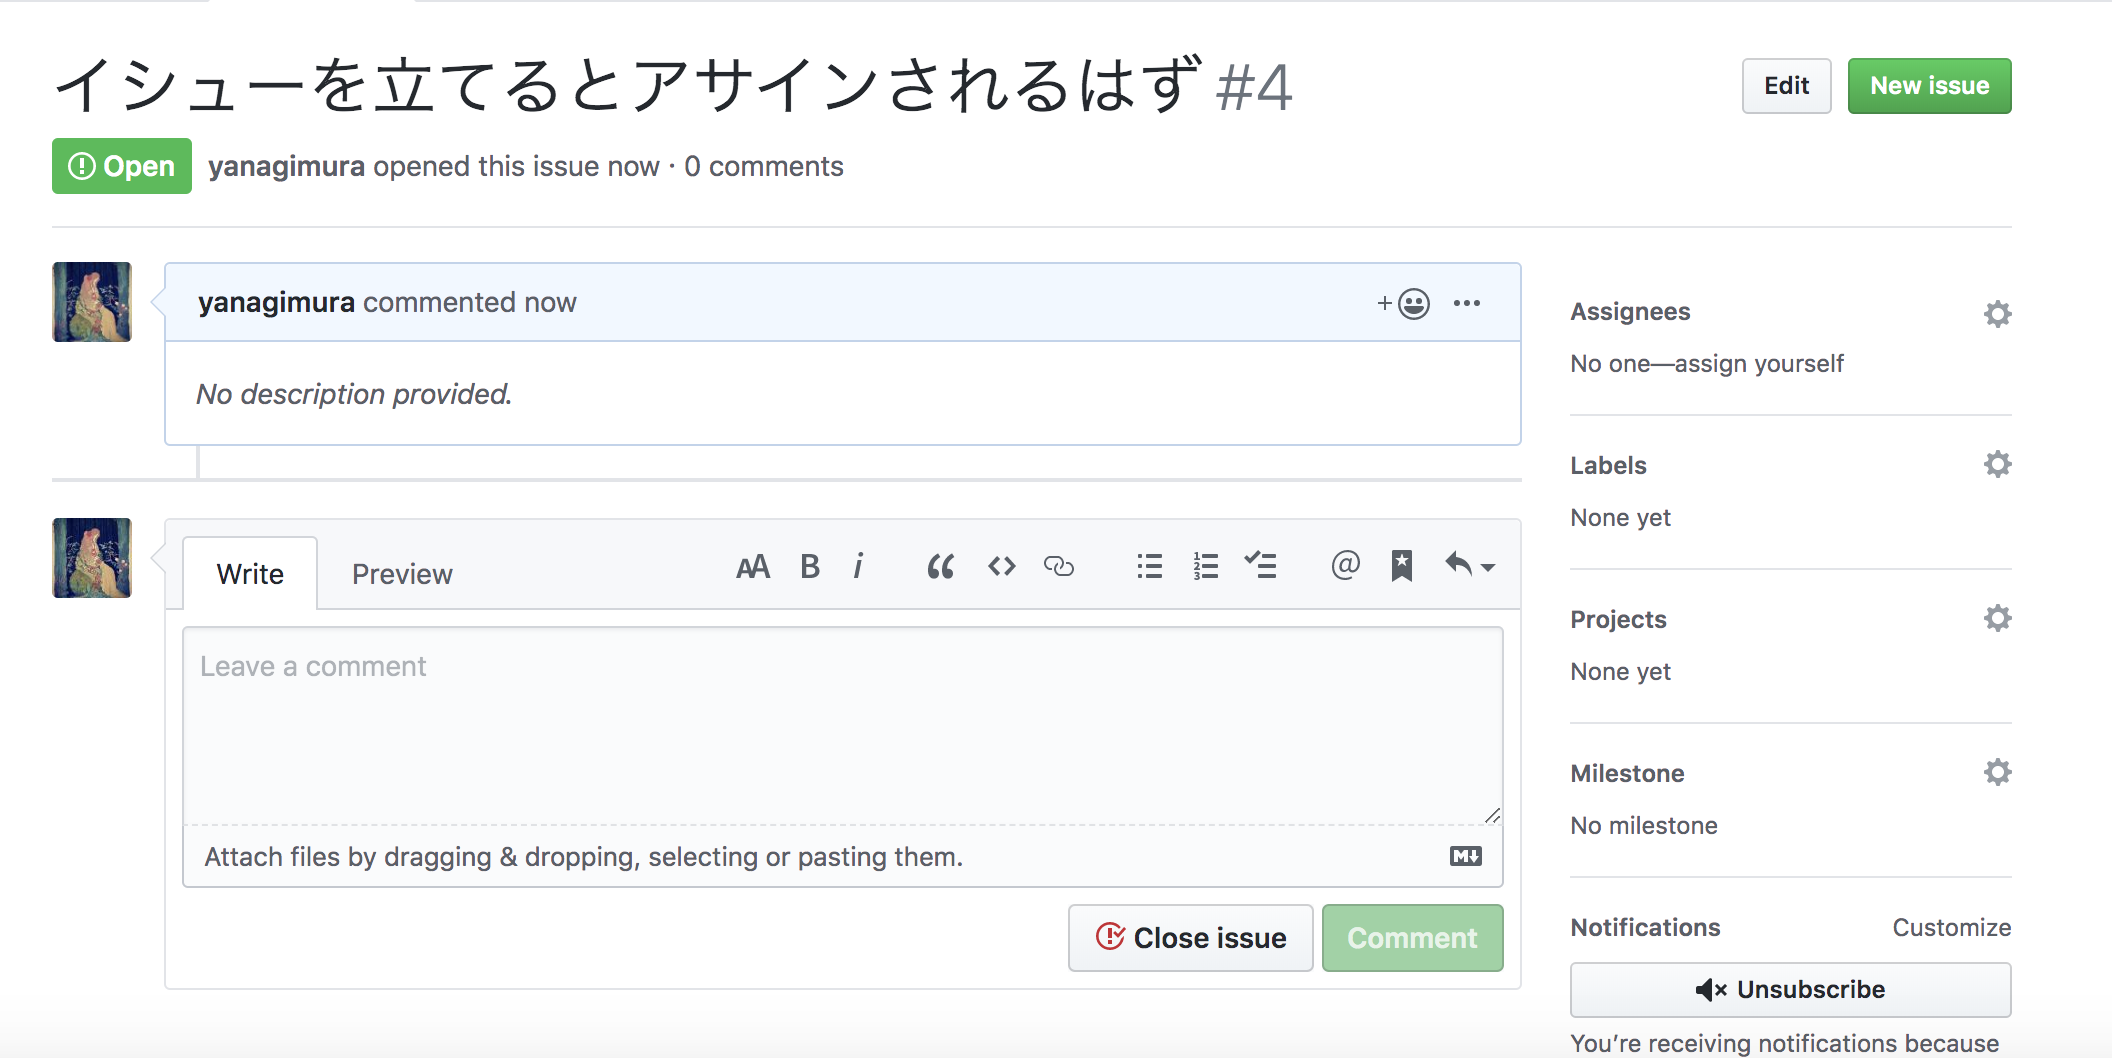Screen dimensions: 2112x1058
Task: Open saved replies with the bookmark icon
Action: point(1400,566)
